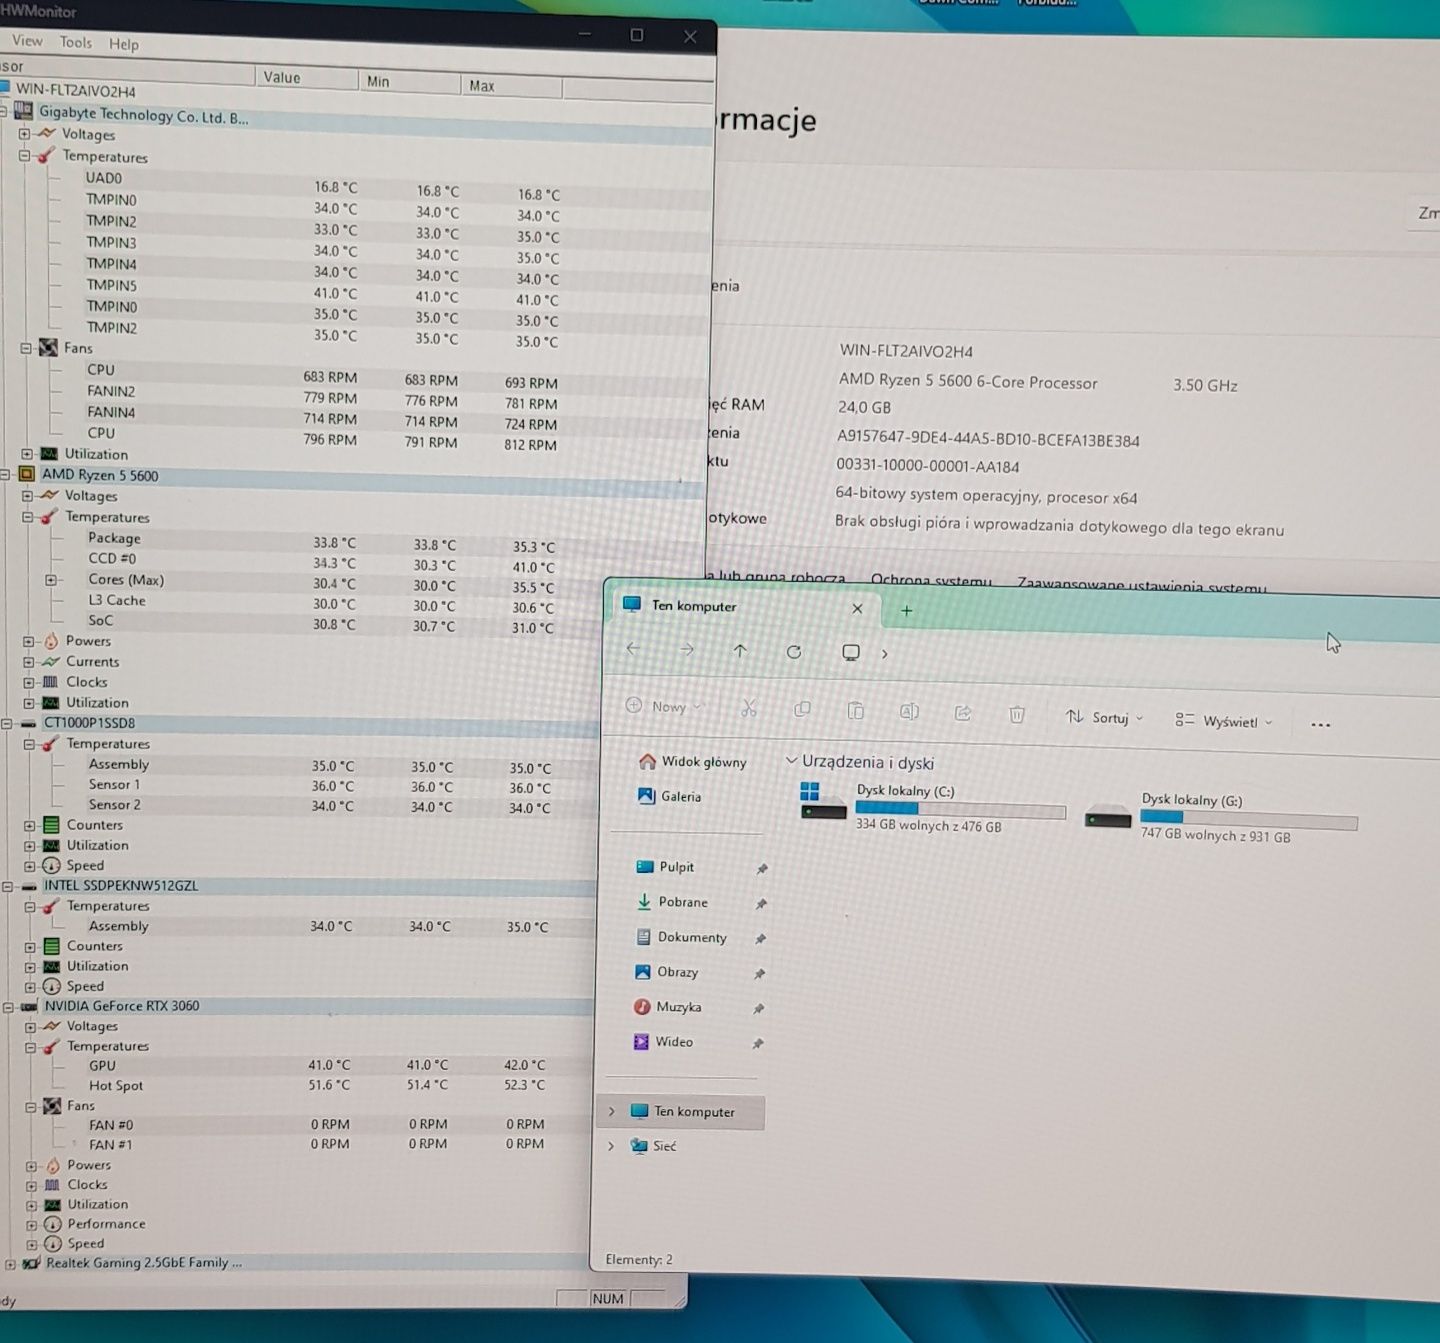
Task: Select the Performance node under RTX 3060
Action: click(x=106, y=1224)
